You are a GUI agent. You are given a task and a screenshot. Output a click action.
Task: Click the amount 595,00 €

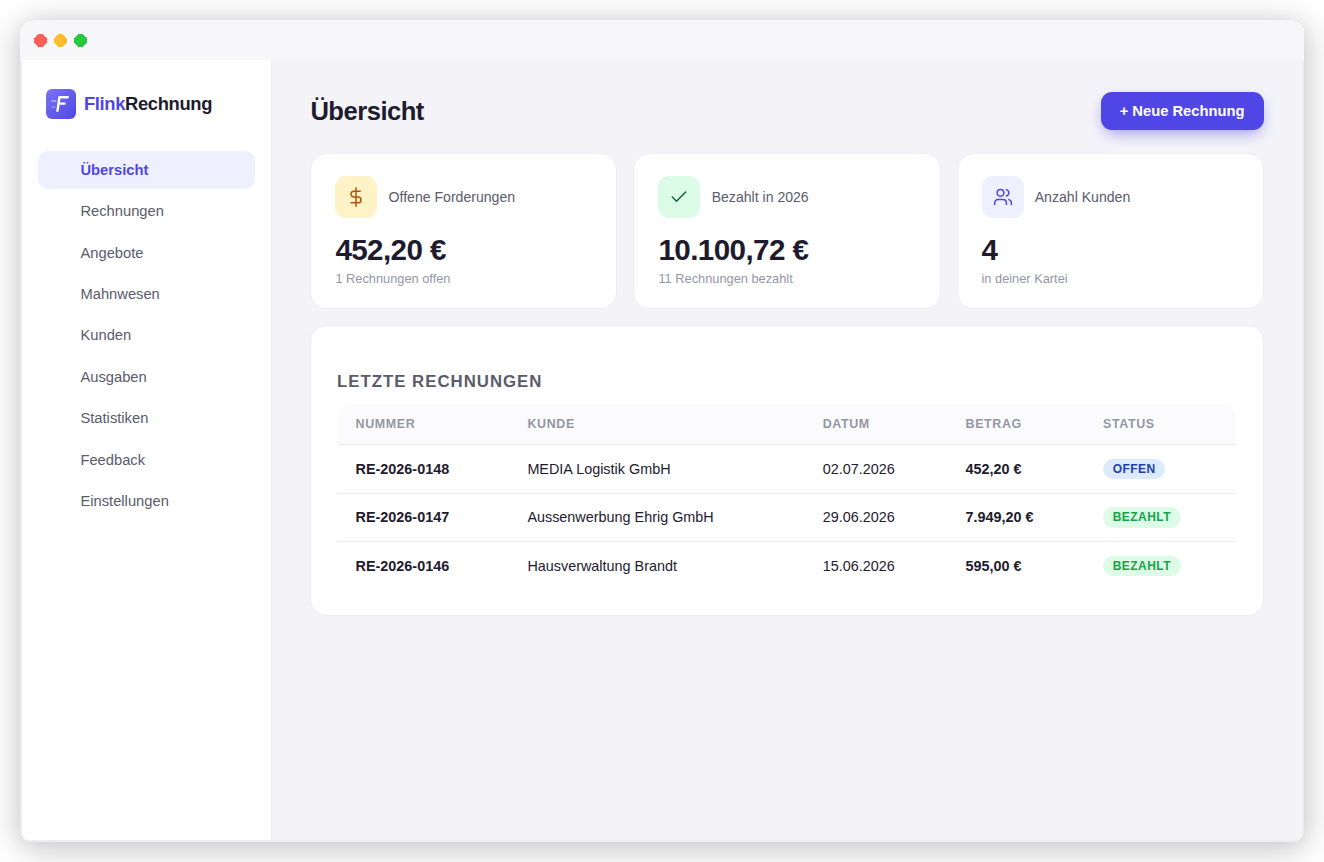tap(993, 566)
